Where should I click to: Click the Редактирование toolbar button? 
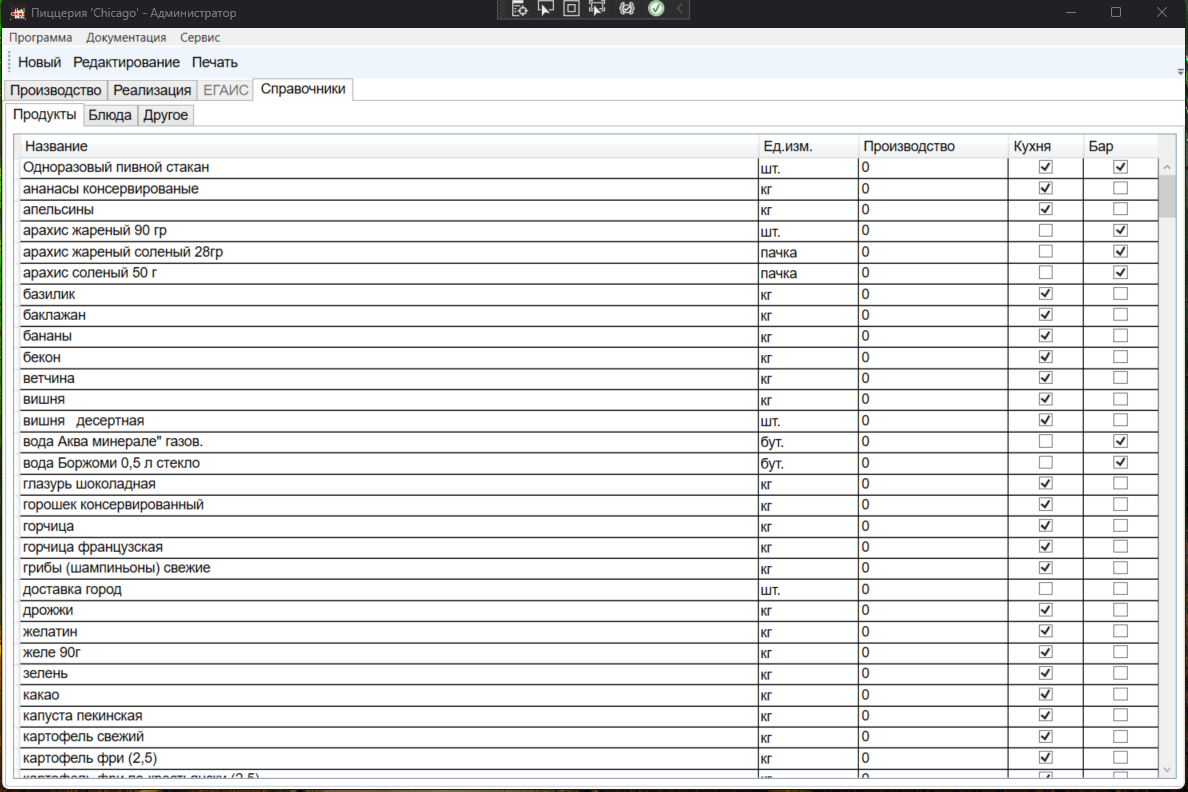127,62
